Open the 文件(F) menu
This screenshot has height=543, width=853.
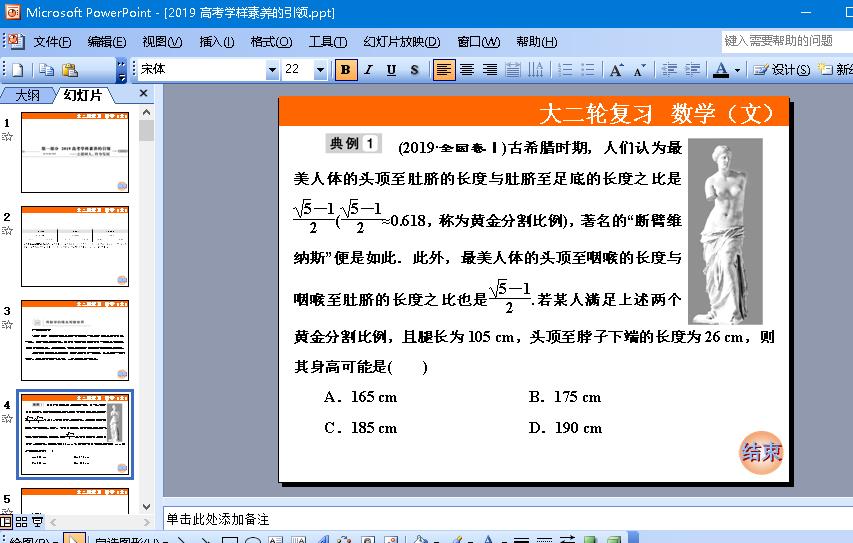click(52, 42)
